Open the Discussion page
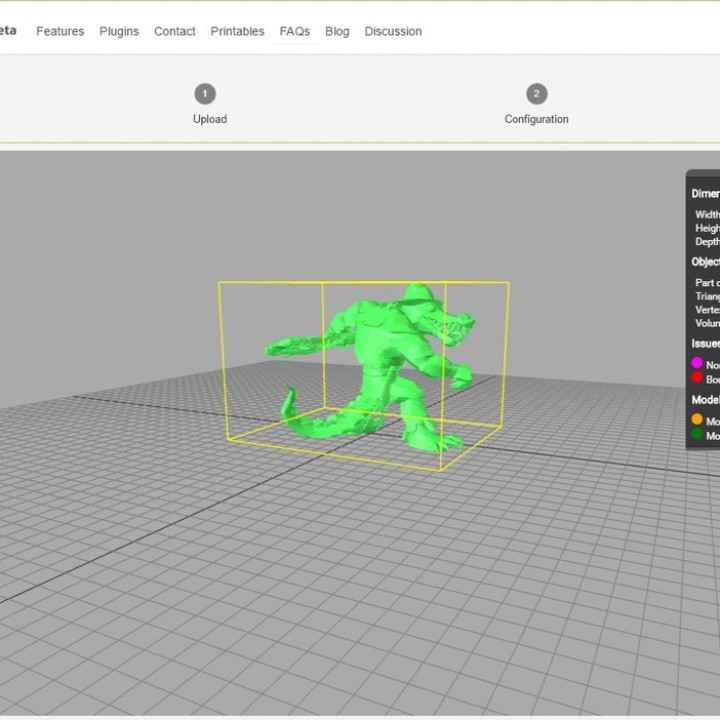 pos(393,31)
